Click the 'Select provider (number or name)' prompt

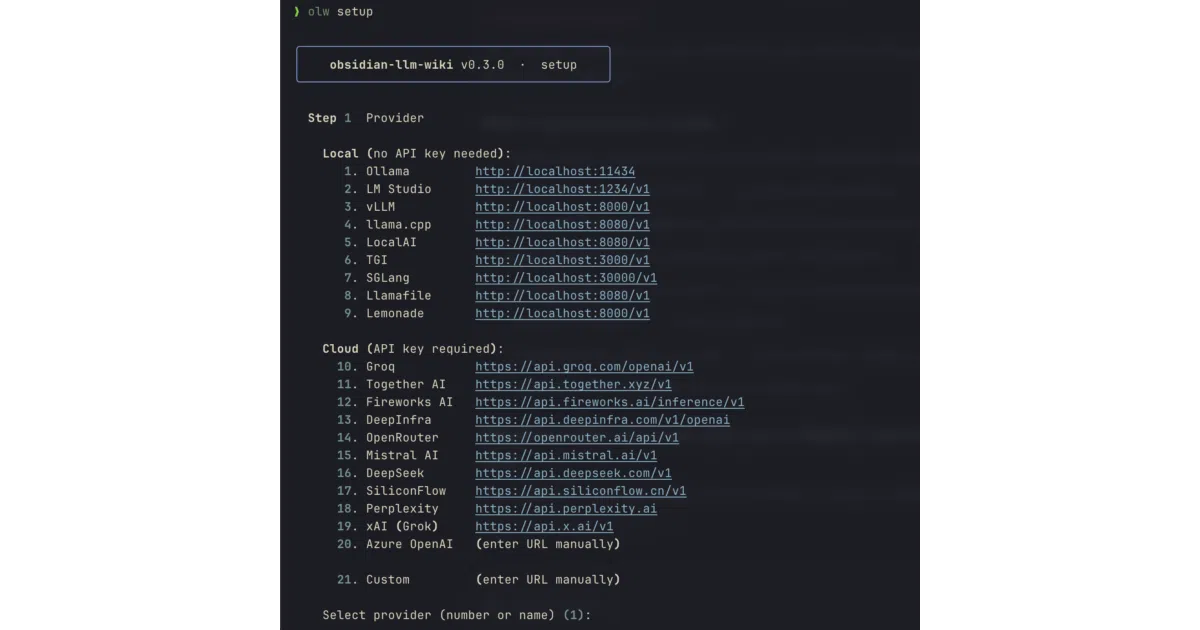click(x=457, y=615)
